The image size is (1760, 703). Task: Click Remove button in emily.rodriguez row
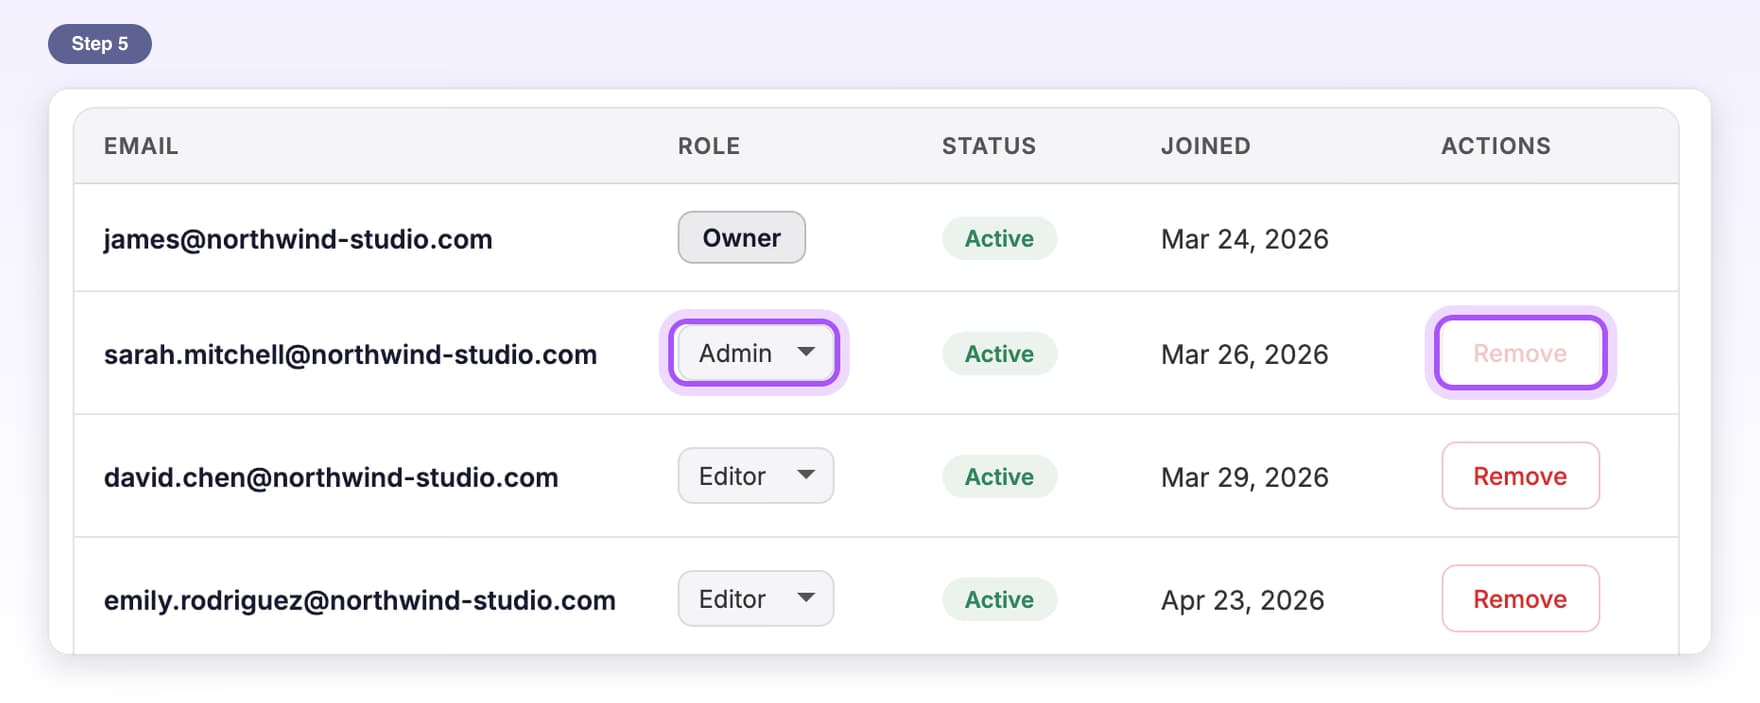click(x=1520, y=599)
